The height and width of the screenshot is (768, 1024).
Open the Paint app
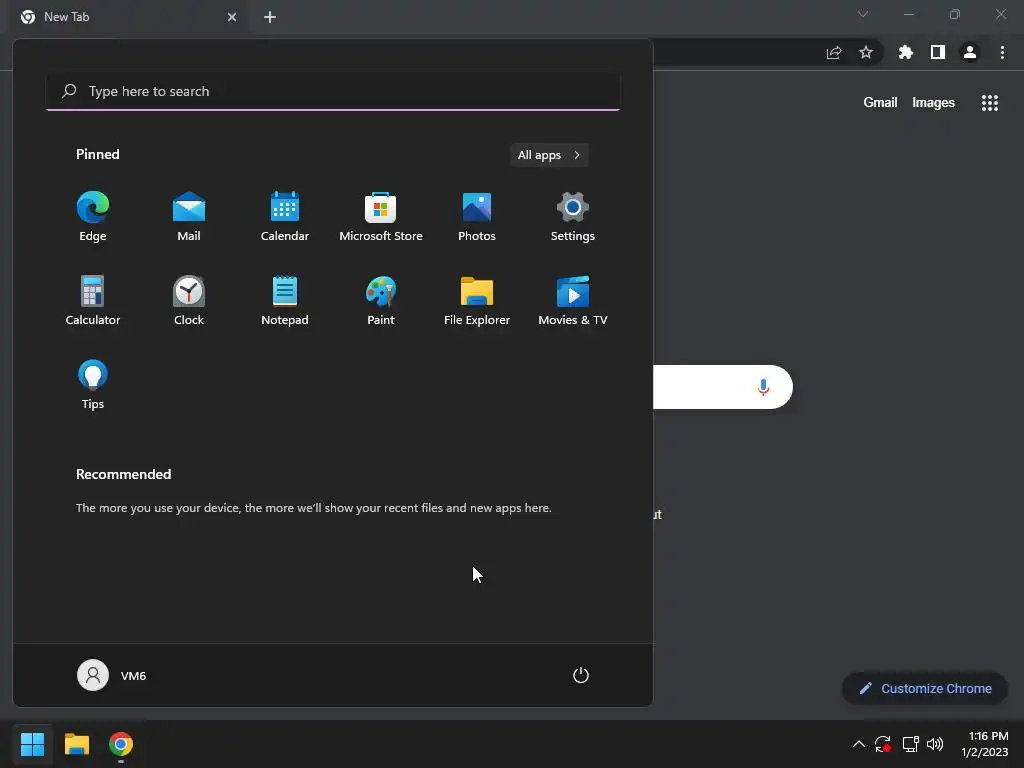(381, 300)
